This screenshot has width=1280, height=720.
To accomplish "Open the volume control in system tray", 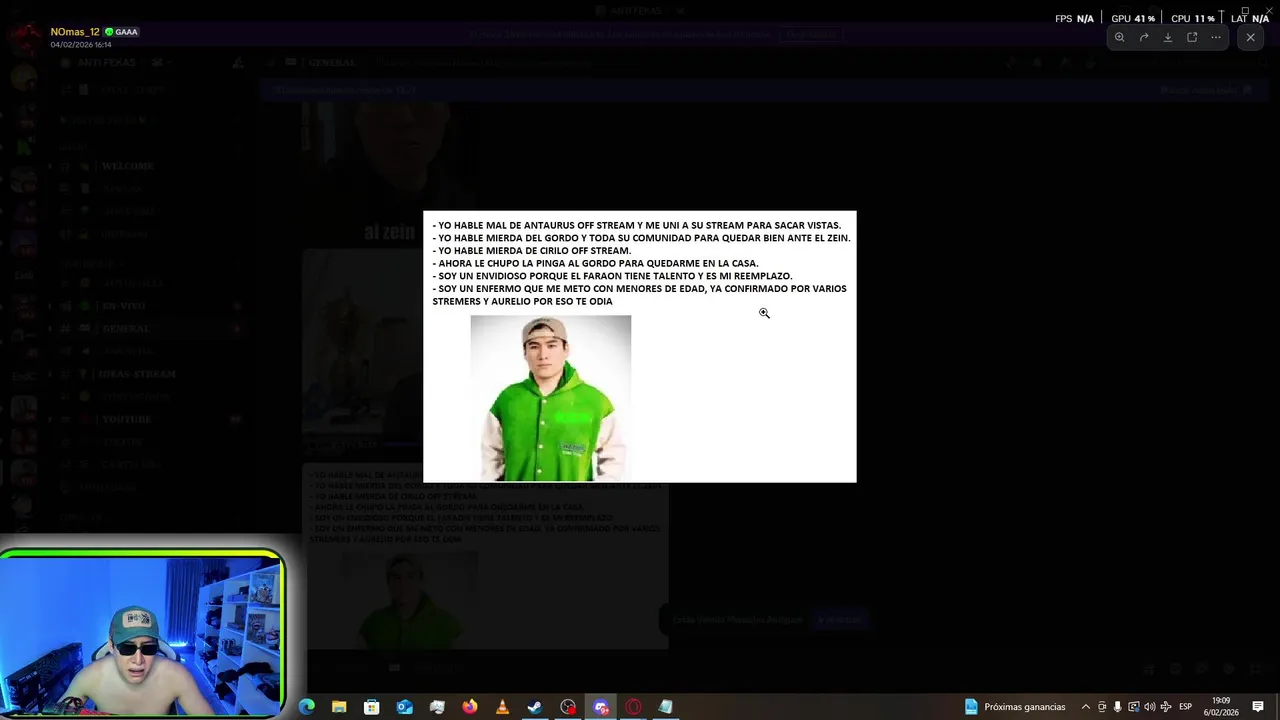I will tap(1149, 707).
